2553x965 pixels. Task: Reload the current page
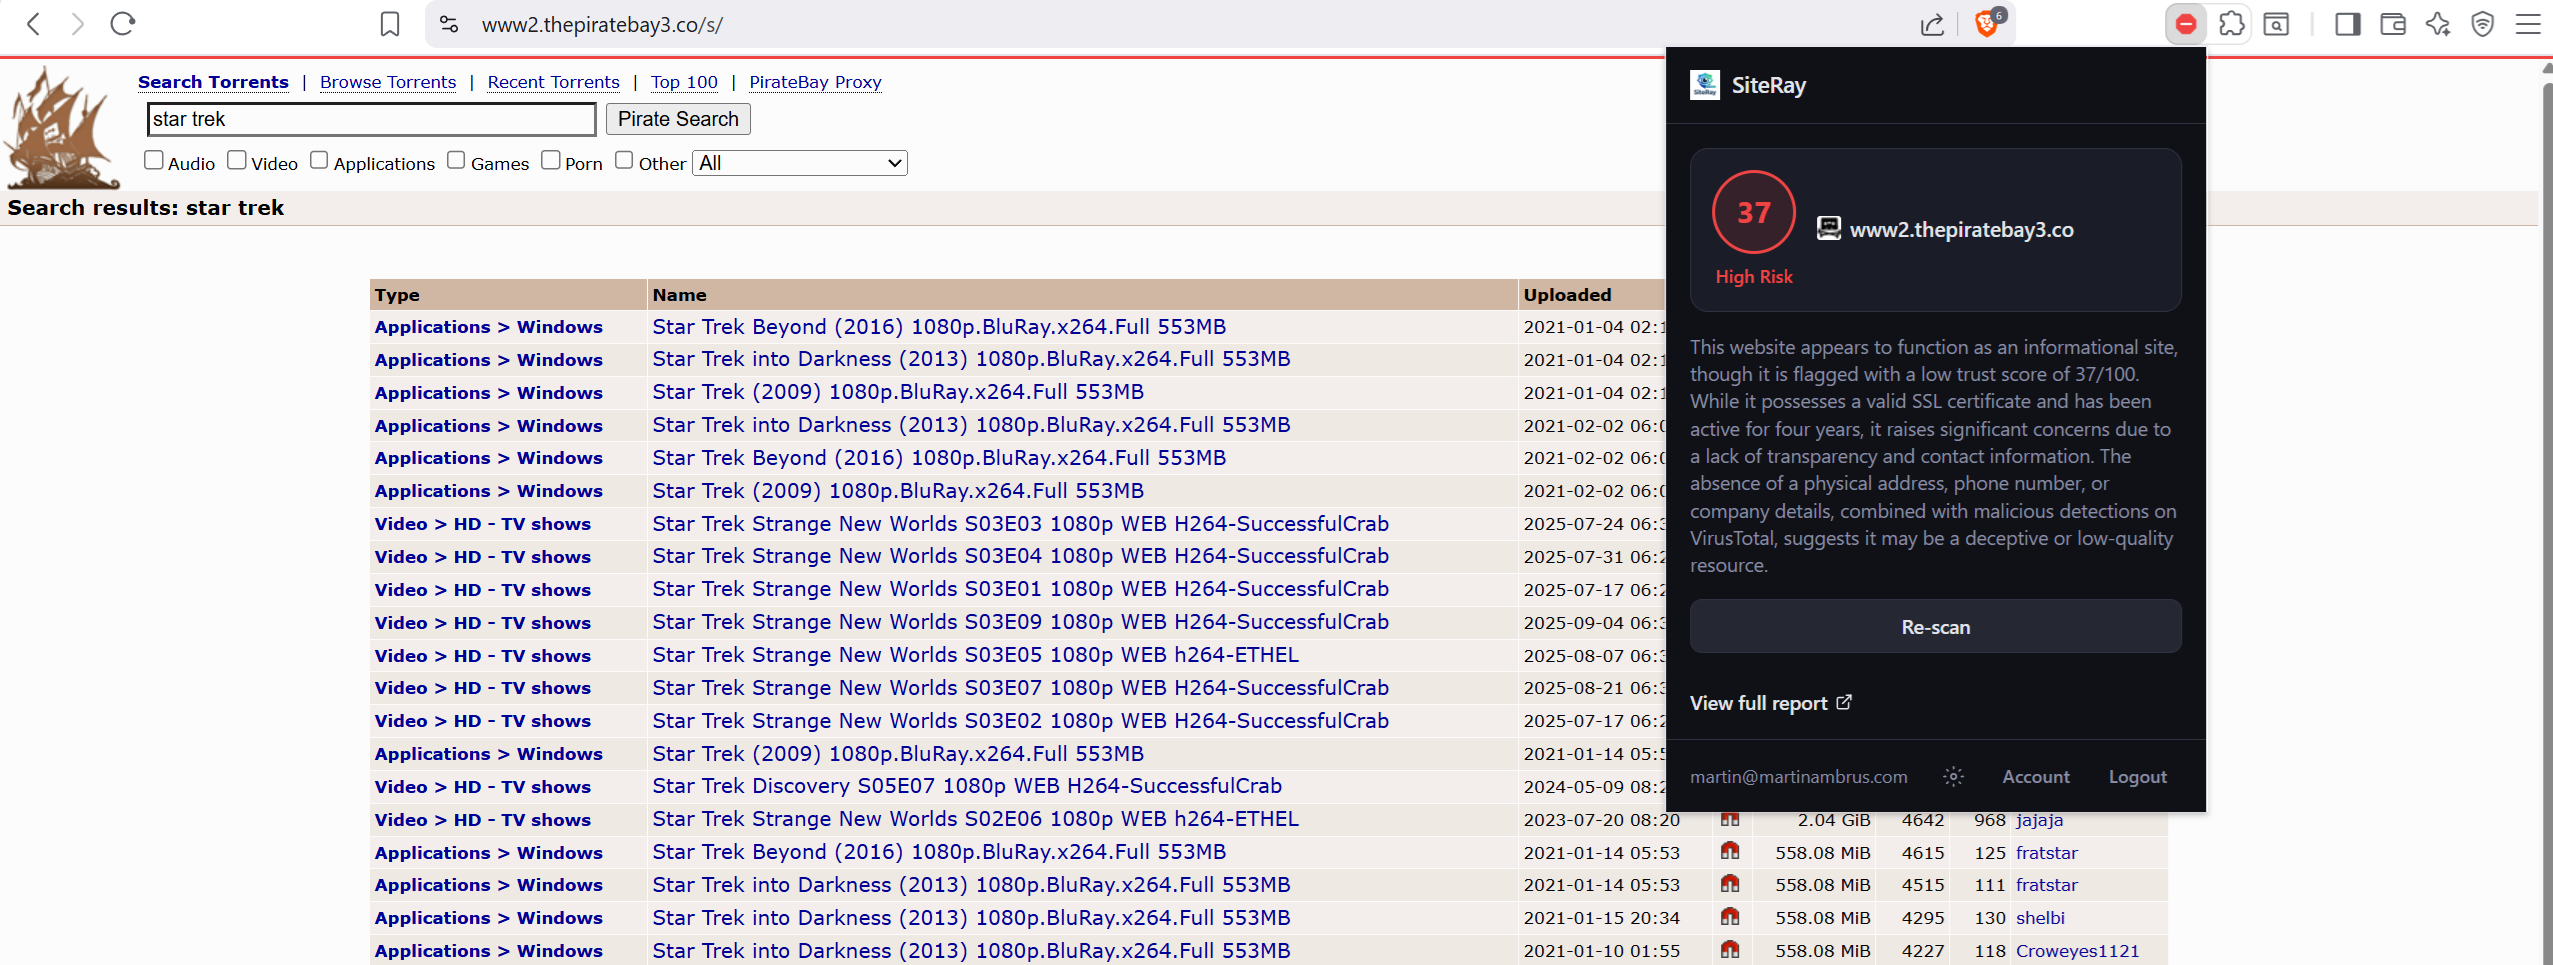pyautogui.click(x=123, y=24)
